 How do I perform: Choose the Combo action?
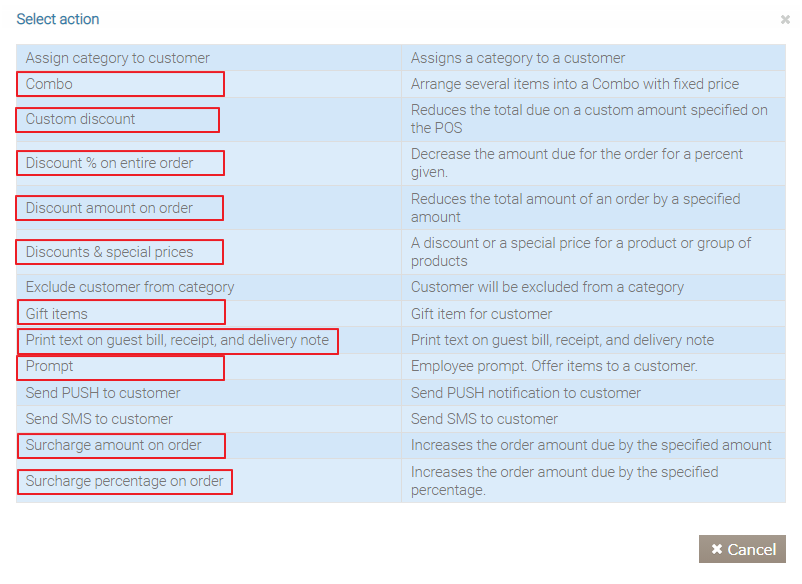50,84
